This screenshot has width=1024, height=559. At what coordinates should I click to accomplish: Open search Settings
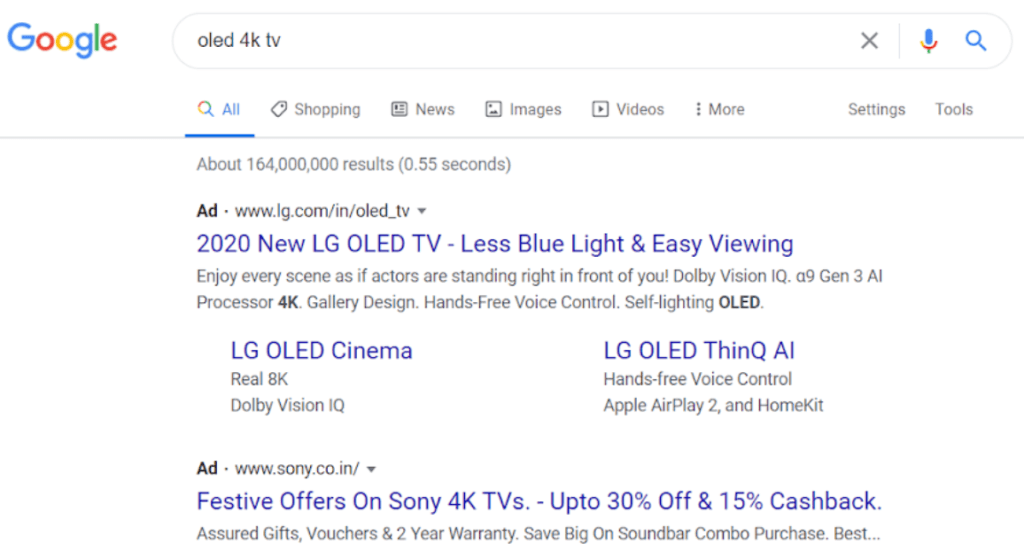click(876, 109)
